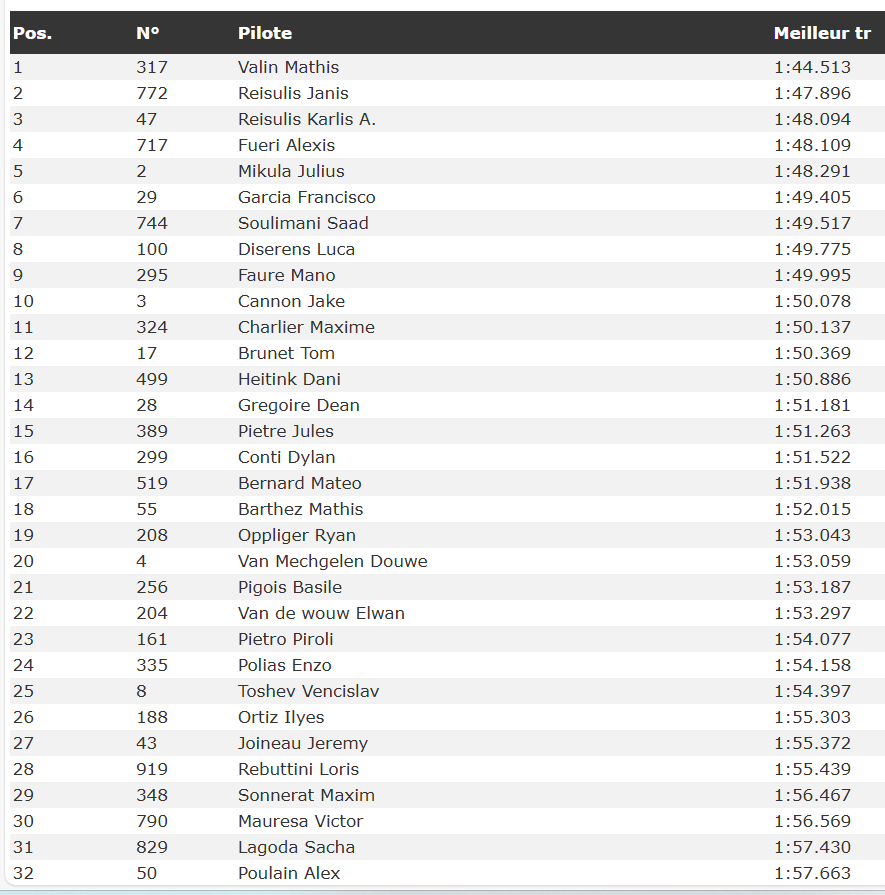885x895 pixels.
Task: Click pilot name Poulain Alex
Action: coord(289,873)
